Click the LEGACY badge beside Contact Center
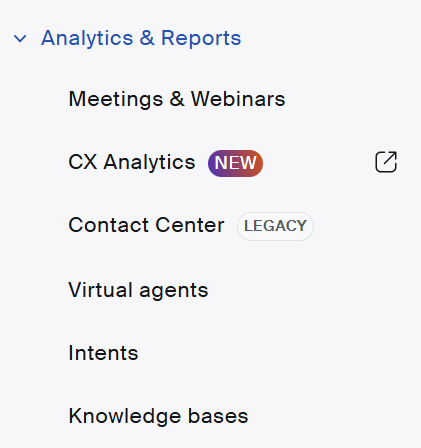421x448 pixels. [x=275, y=226]
